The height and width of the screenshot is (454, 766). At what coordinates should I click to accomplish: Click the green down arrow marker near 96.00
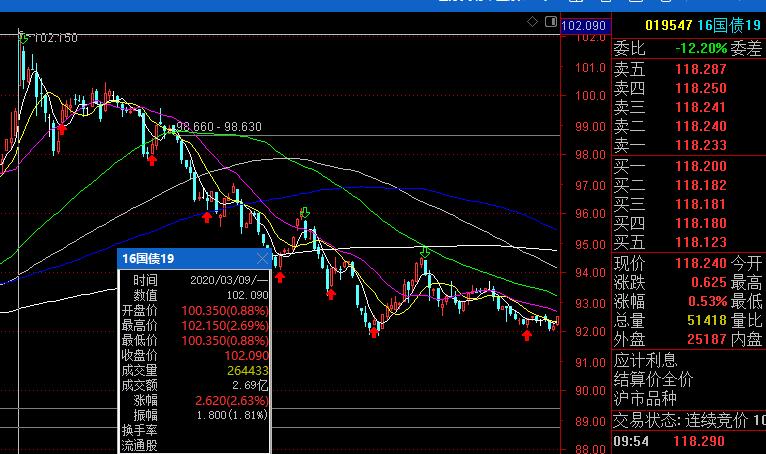click(305, 213)
